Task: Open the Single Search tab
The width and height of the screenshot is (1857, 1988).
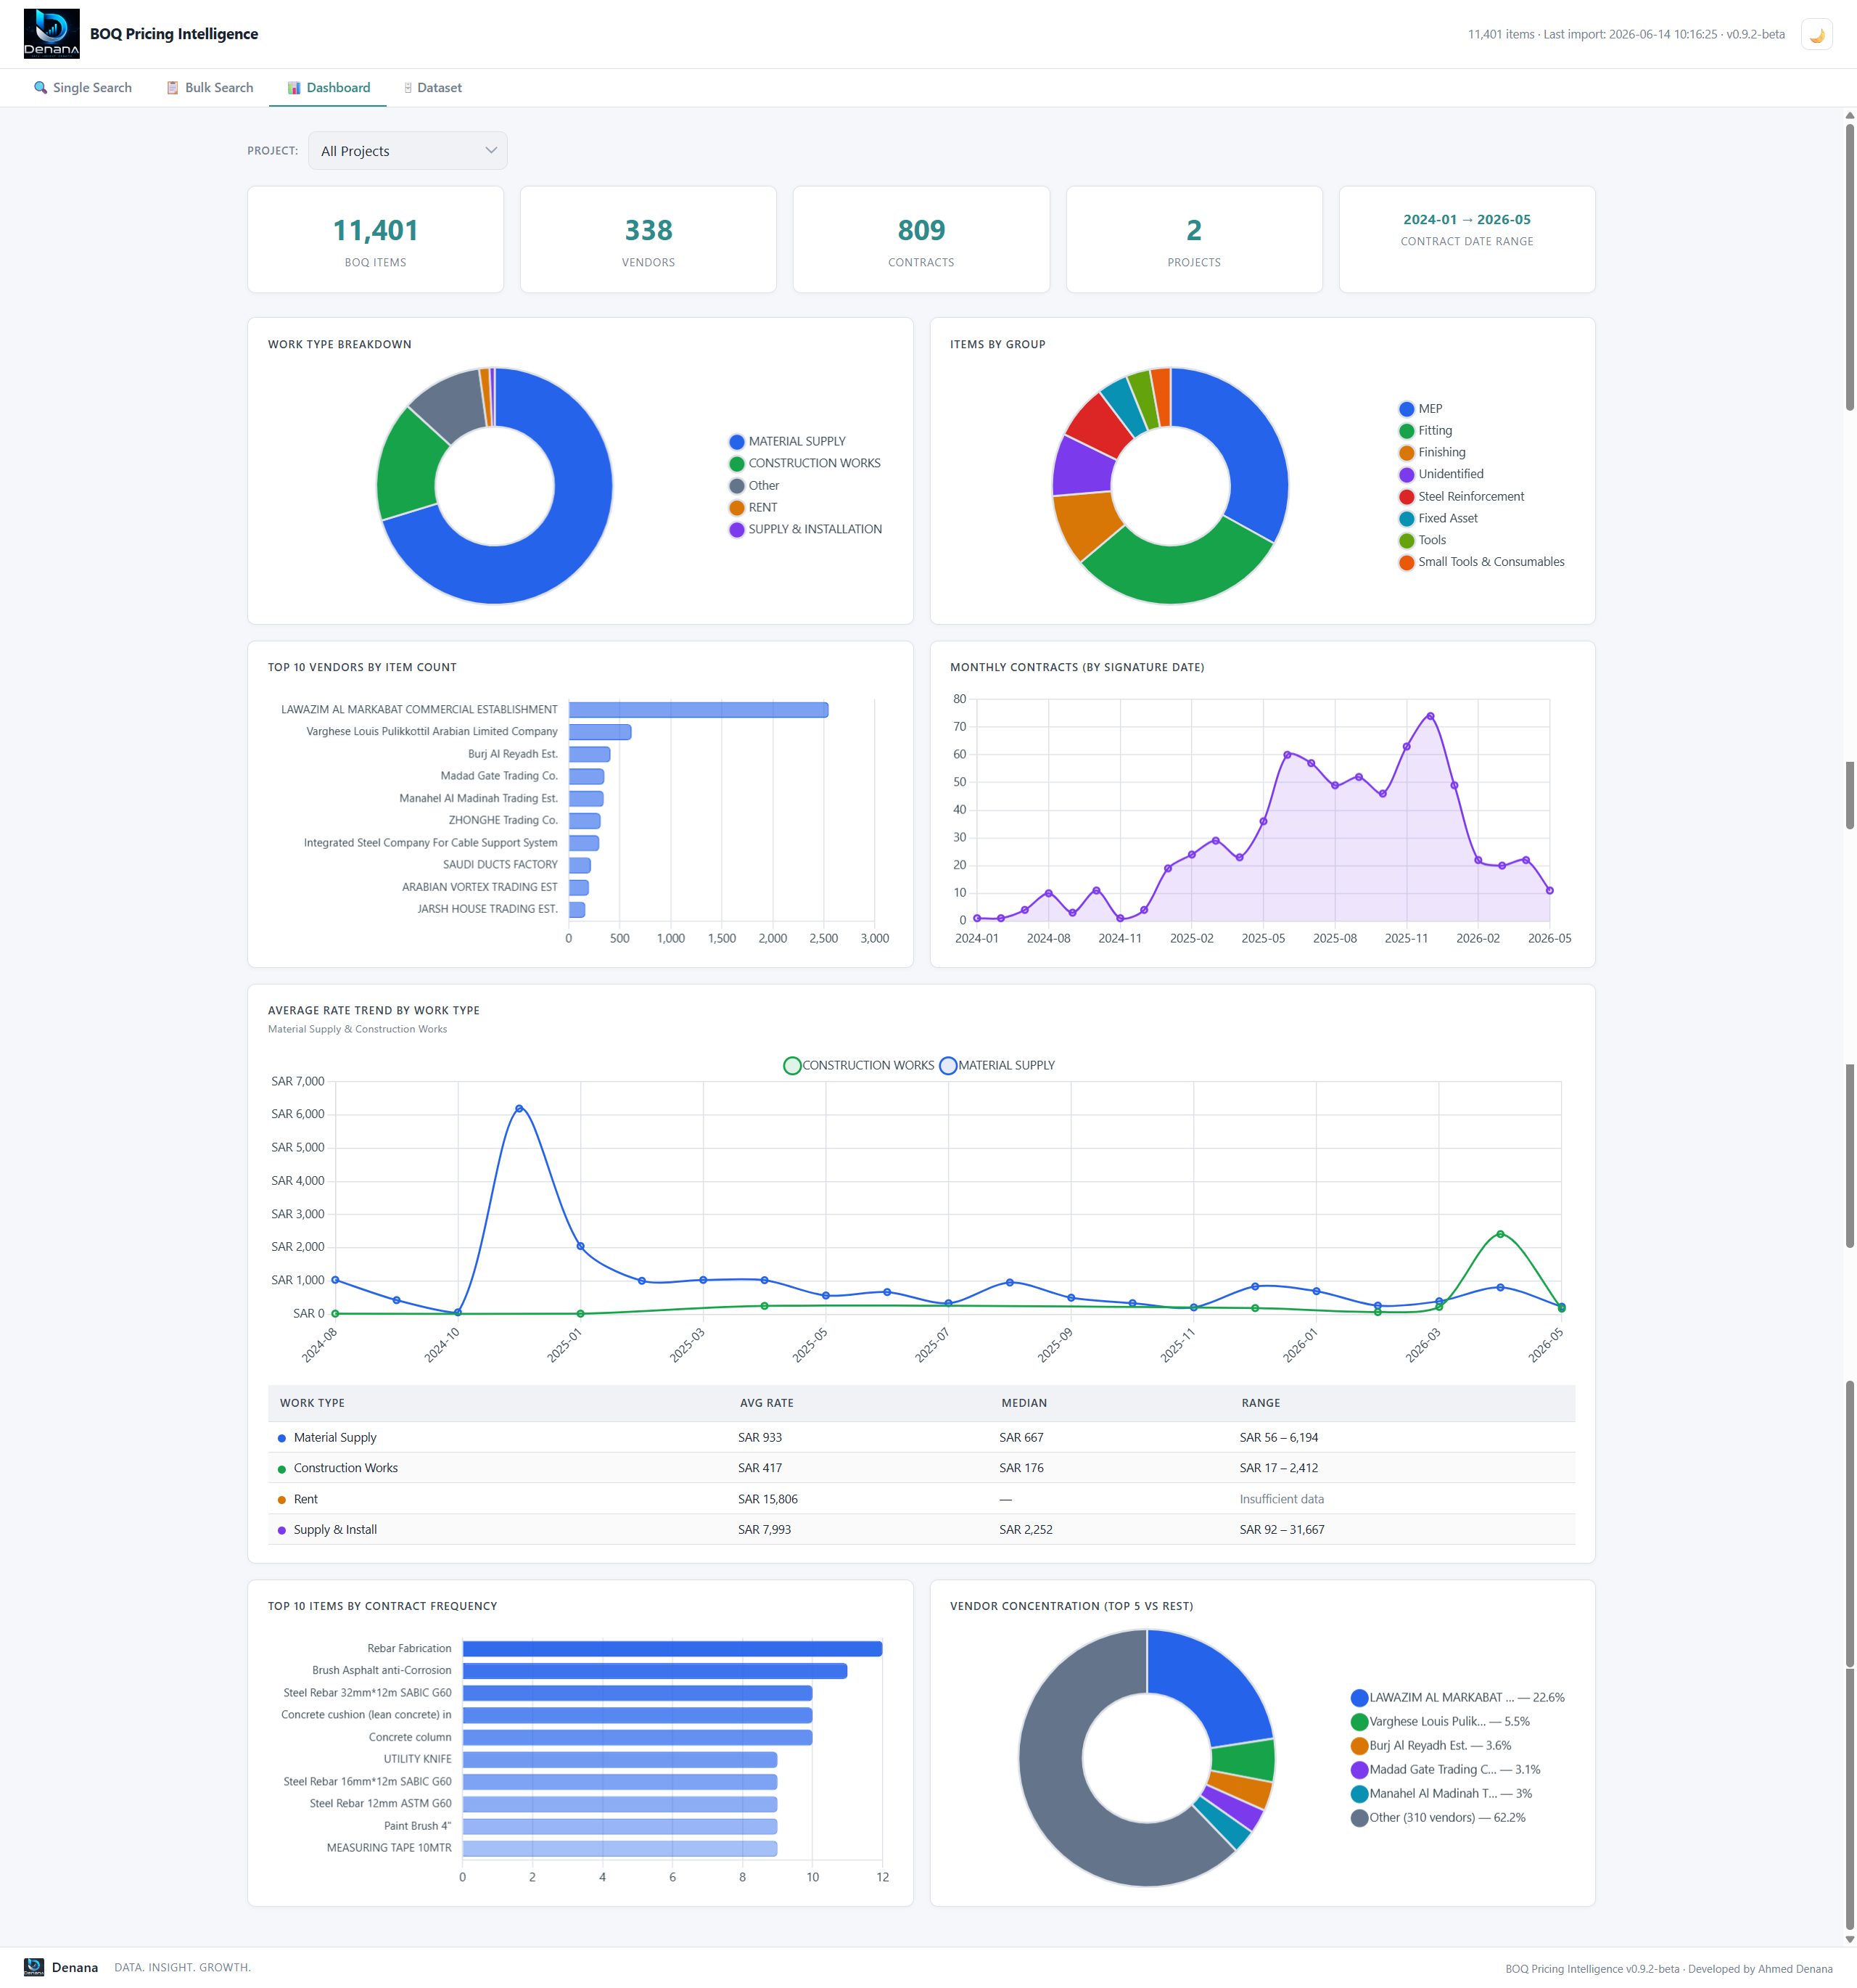Action: [x=83, y=88]
